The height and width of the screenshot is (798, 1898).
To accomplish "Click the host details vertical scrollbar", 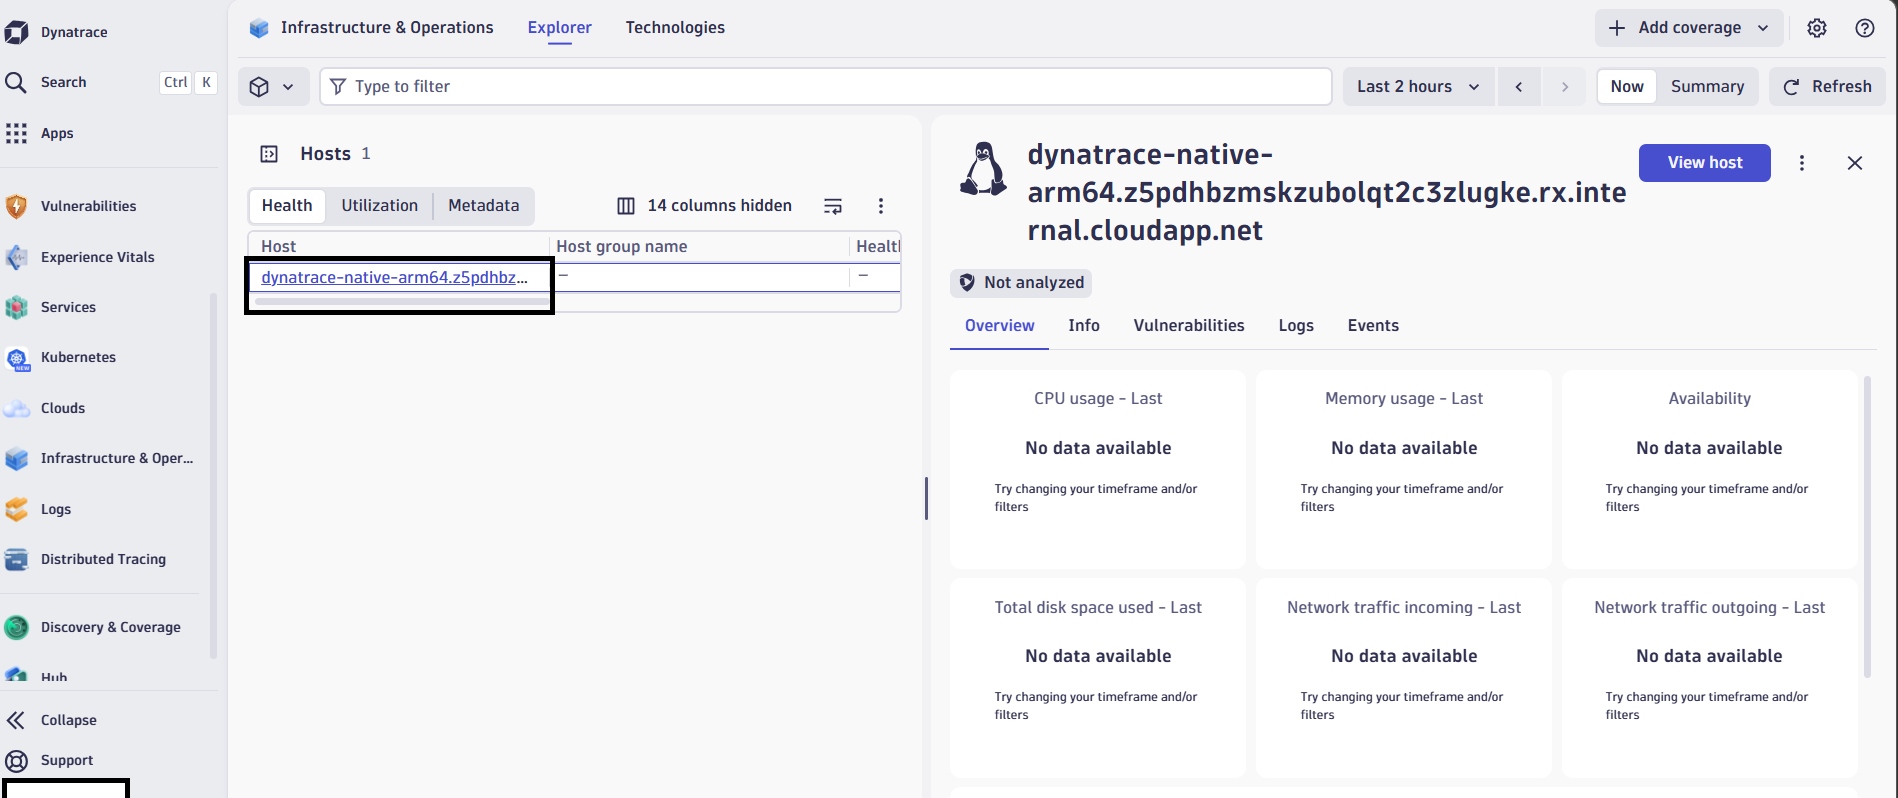I will click(1867, 527).
